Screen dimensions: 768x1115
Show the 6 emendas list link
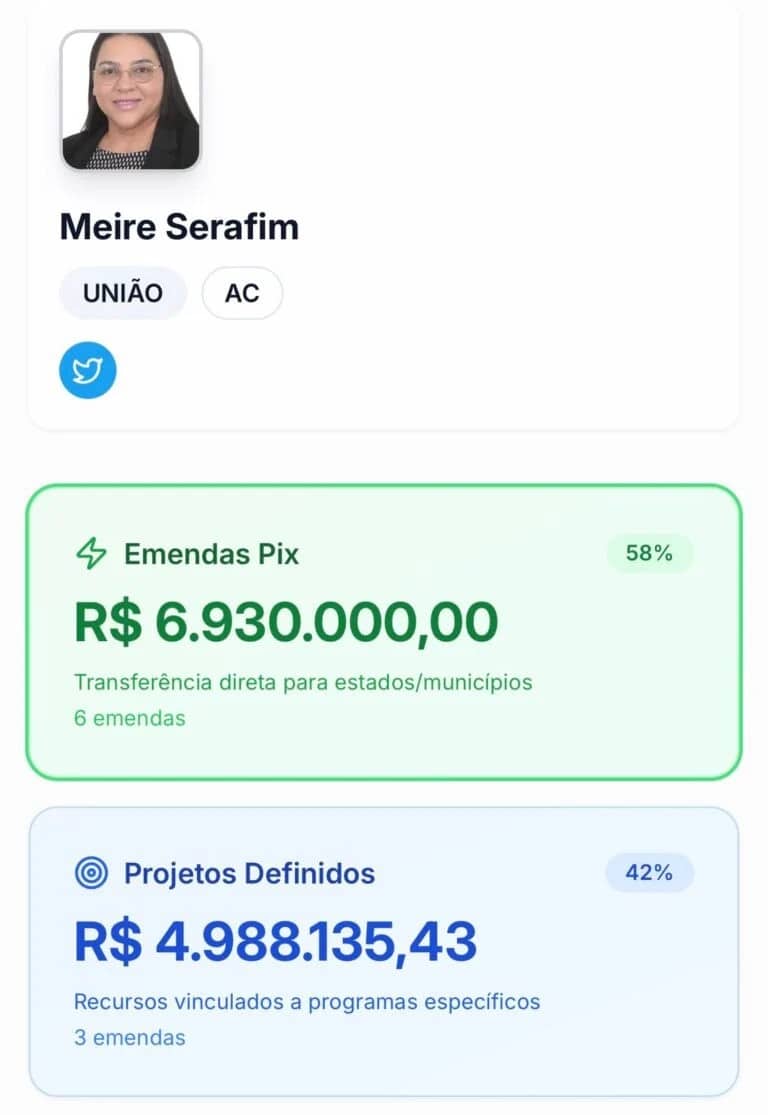[130, 718]
